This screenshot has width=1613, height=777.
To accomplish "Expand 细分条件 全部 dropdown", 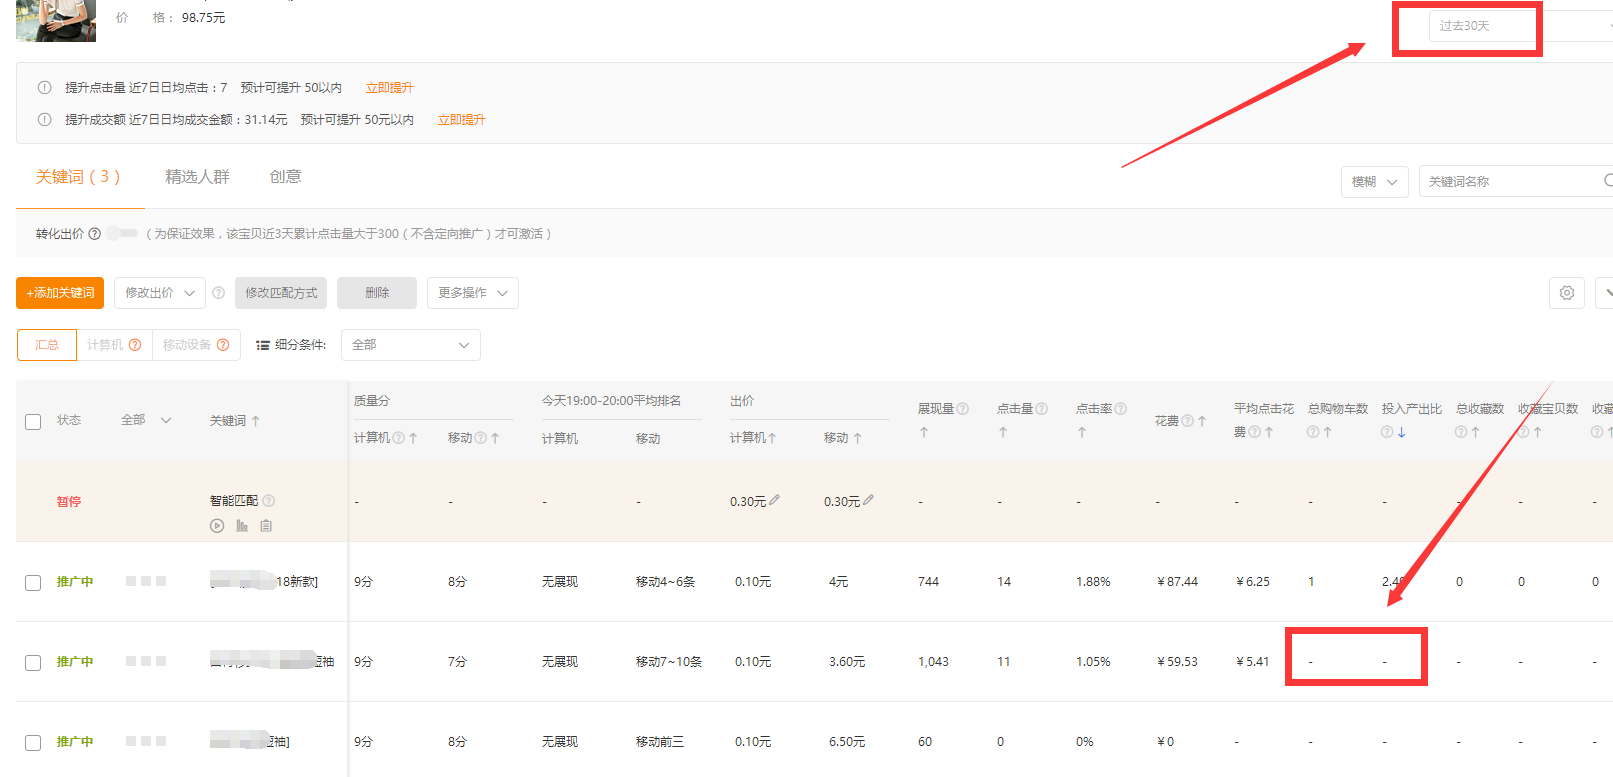I will coord(410,345).
